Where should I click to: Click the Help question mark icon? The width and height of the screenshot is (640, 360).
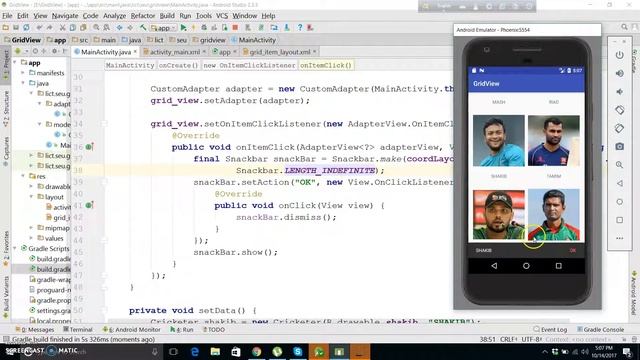(x=300, y=28)
